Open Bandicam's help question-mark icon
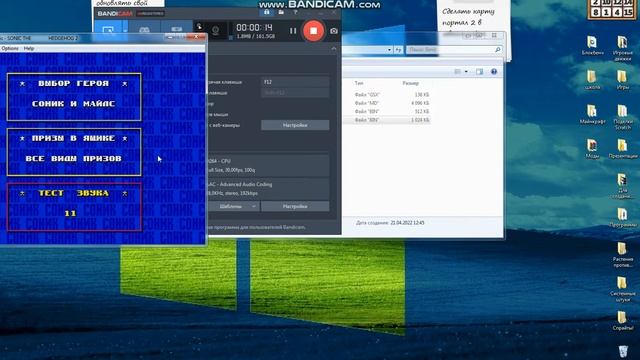This screenshot has height=360, width=640. coord(296,13)
